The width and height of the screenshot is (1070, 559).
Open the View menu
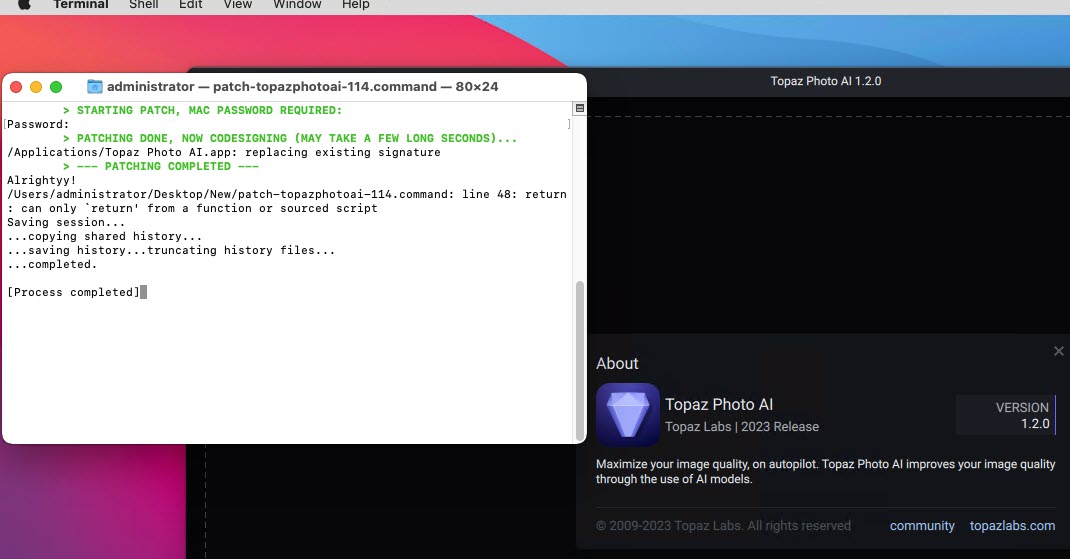tap(237, 5)
